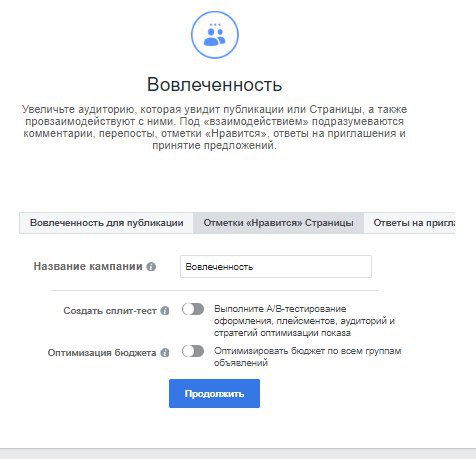The width and height of the screenshot is (476, 459).
Task: Click the Продолжить button
Action: click(x=214, y=393)
